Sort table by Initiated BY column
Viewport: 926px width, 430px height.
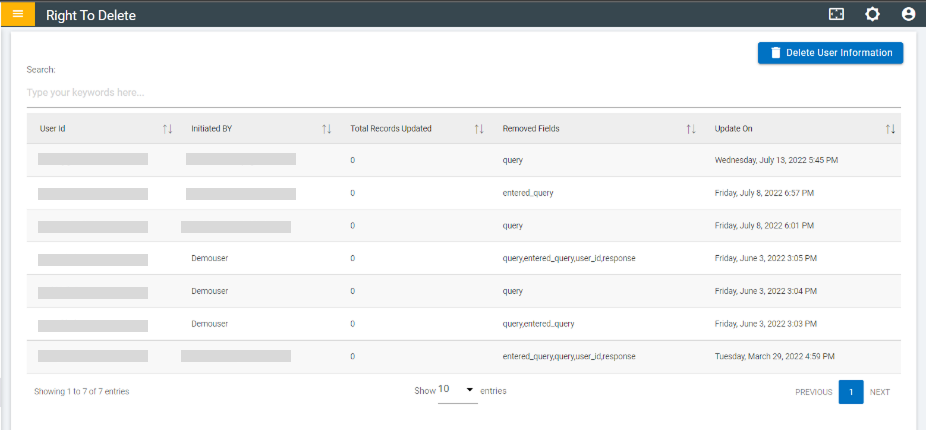click(326, 129)
